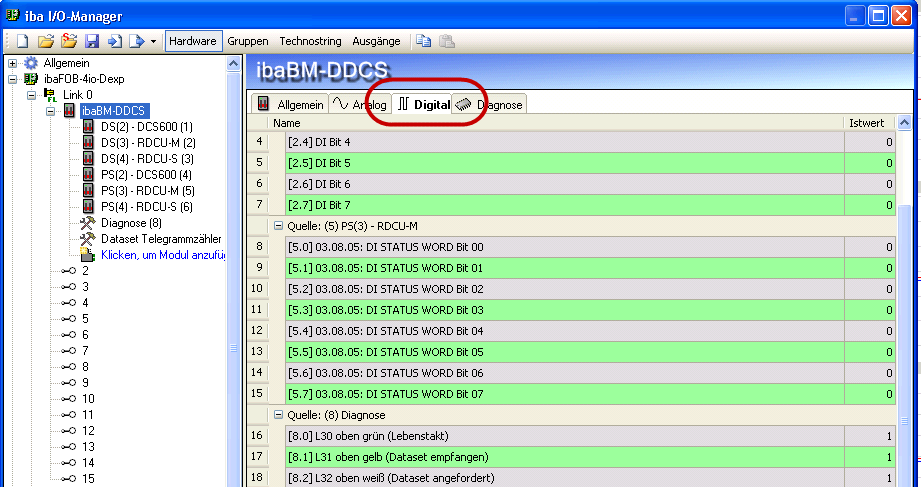This screenshot has width=921, height=487.
Task: Click the ibaBM-DDCS module icon in tree
Action: pyautogui.click(x=69, y=110)
